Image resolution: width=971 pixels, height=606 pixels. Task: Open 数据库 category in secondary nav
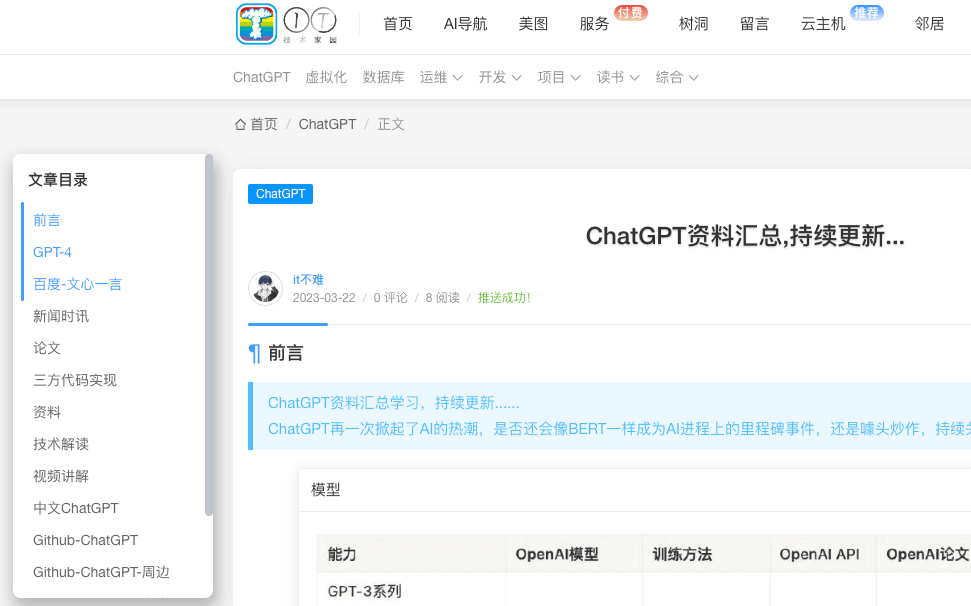click(383, 77)
